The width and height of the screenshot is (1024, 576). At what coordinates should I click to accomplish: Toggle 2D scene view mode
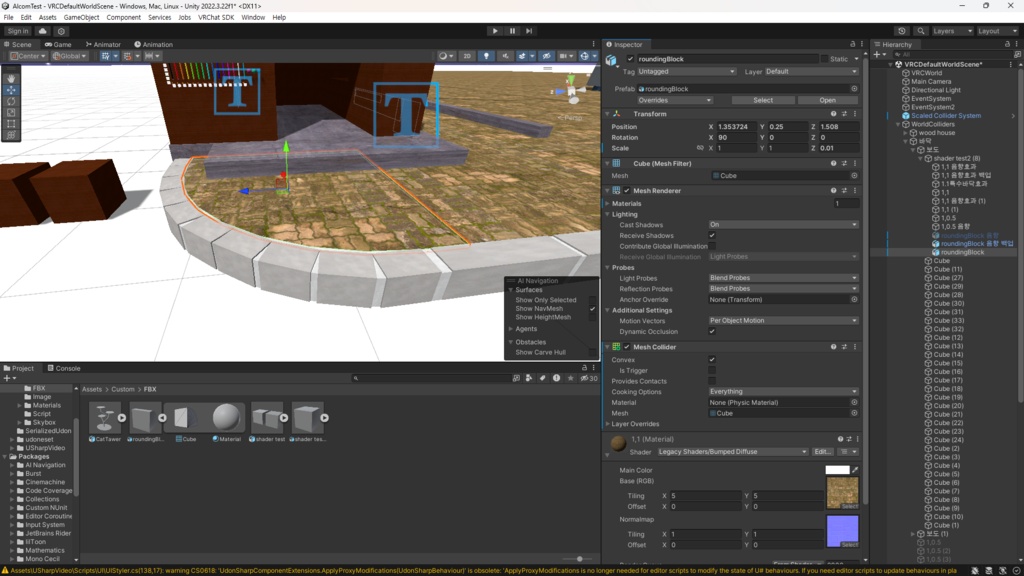[467, 56]
